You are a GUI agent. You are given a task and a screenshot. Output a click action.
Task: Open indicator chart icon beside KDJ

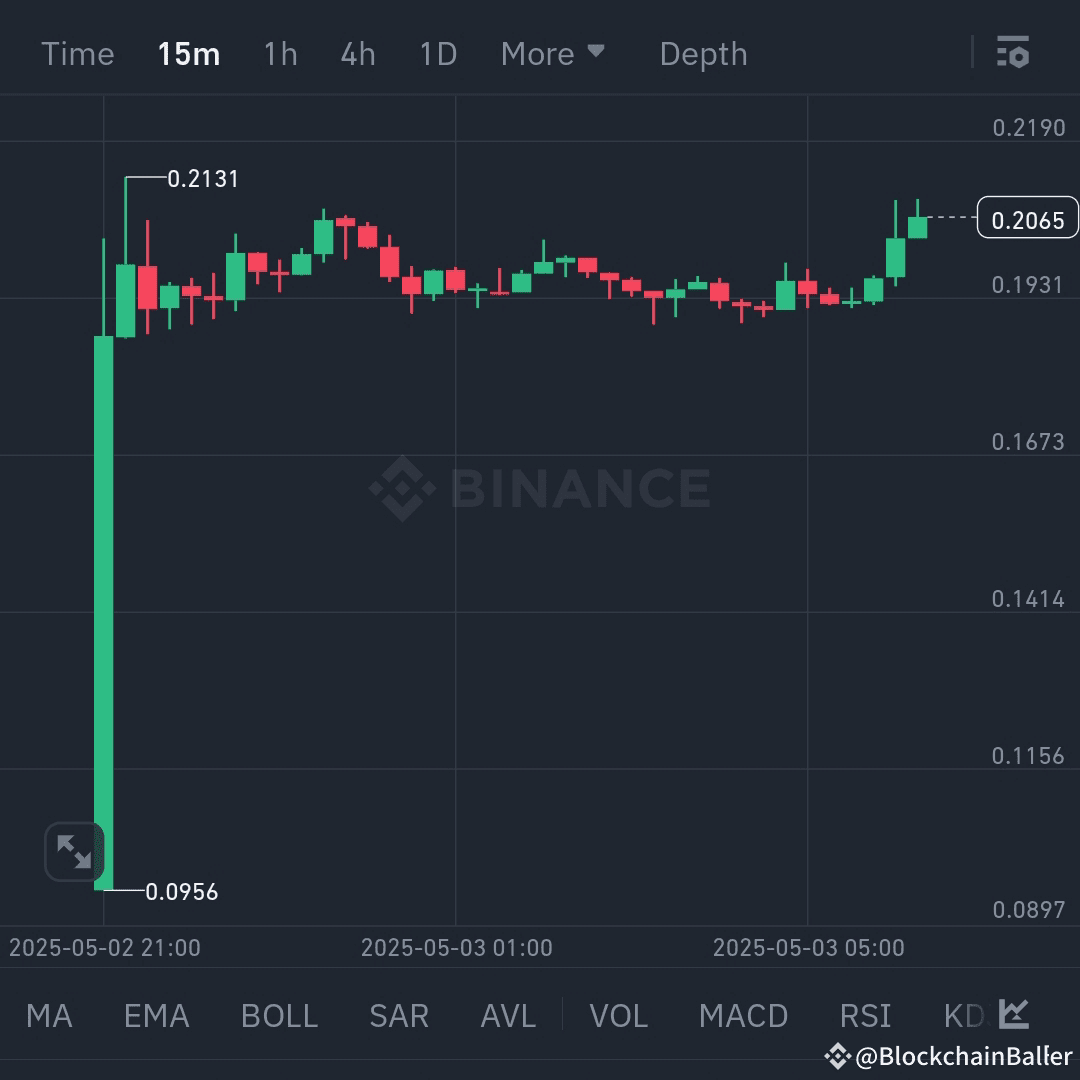tap(1013, 1014)
